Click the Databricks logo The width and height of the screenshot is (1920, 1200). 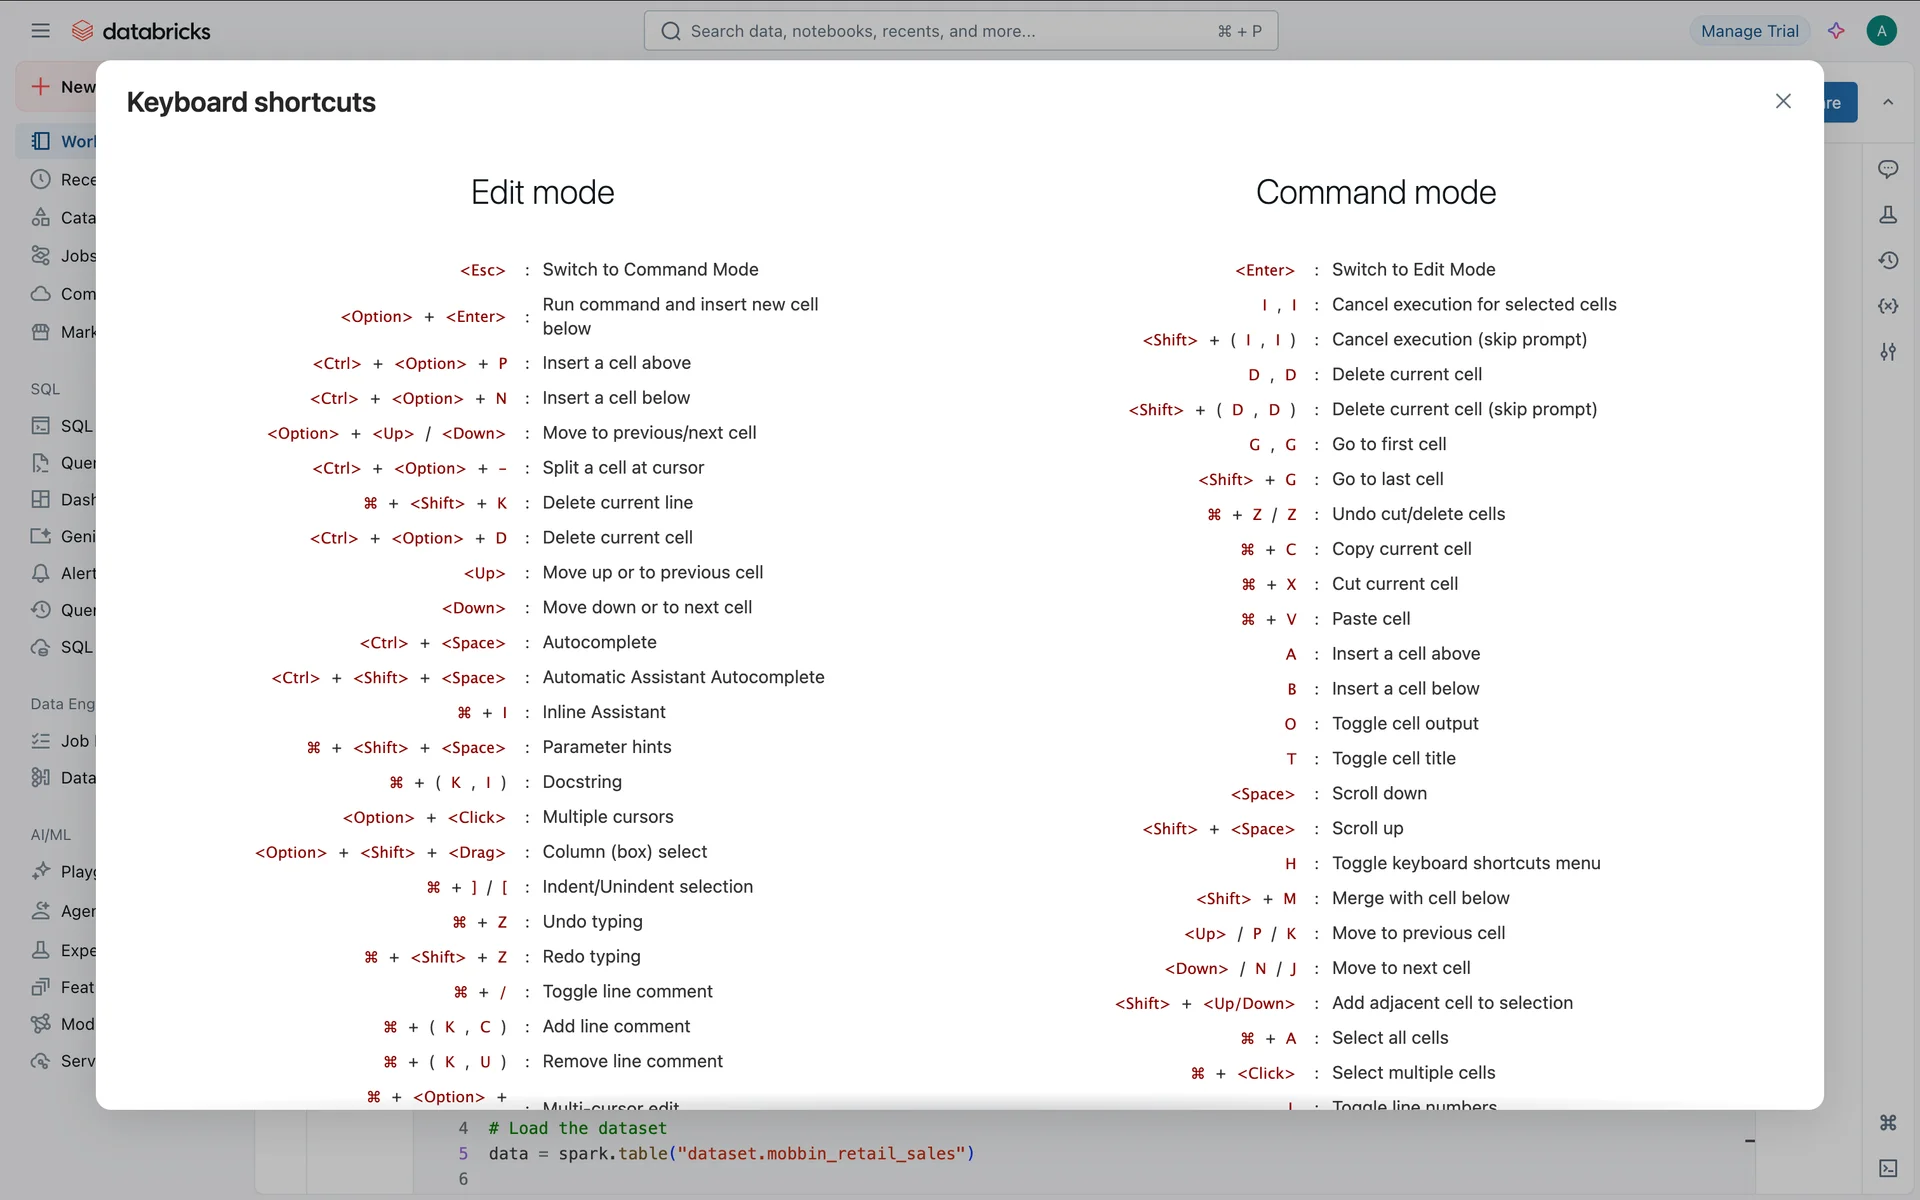tap(141, 31)
